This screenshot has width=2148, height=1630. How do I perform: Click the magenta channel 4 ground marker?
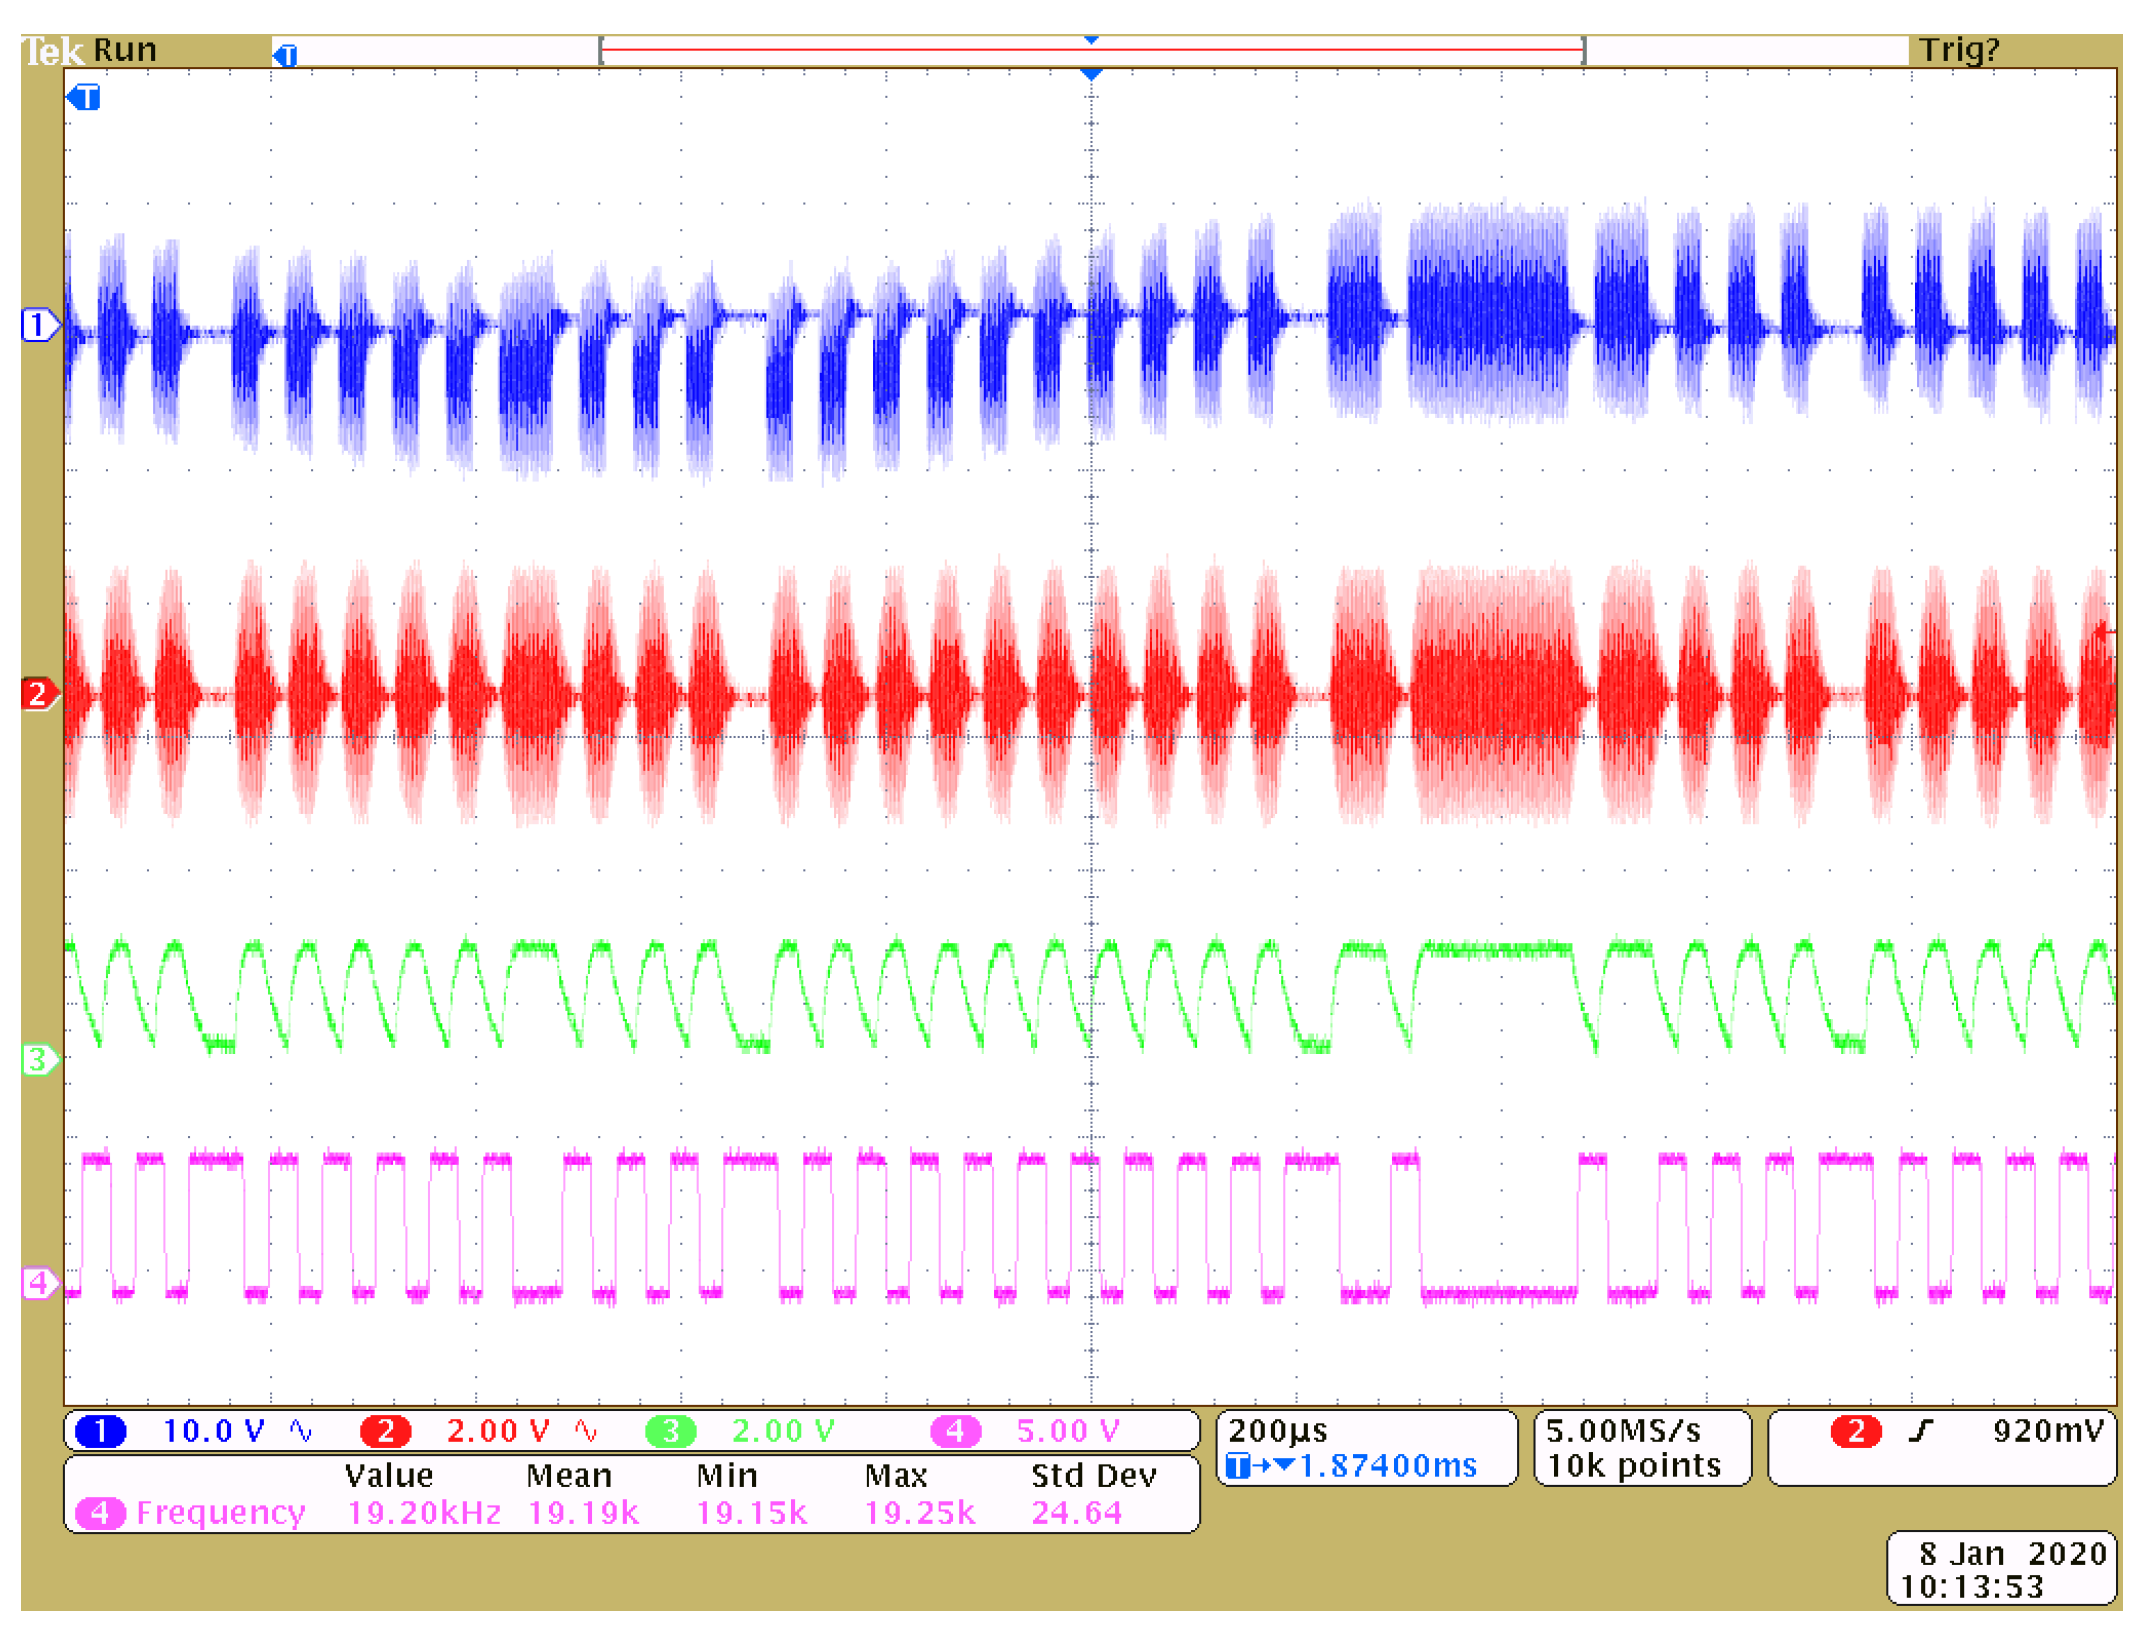(x=38, y=1283)
